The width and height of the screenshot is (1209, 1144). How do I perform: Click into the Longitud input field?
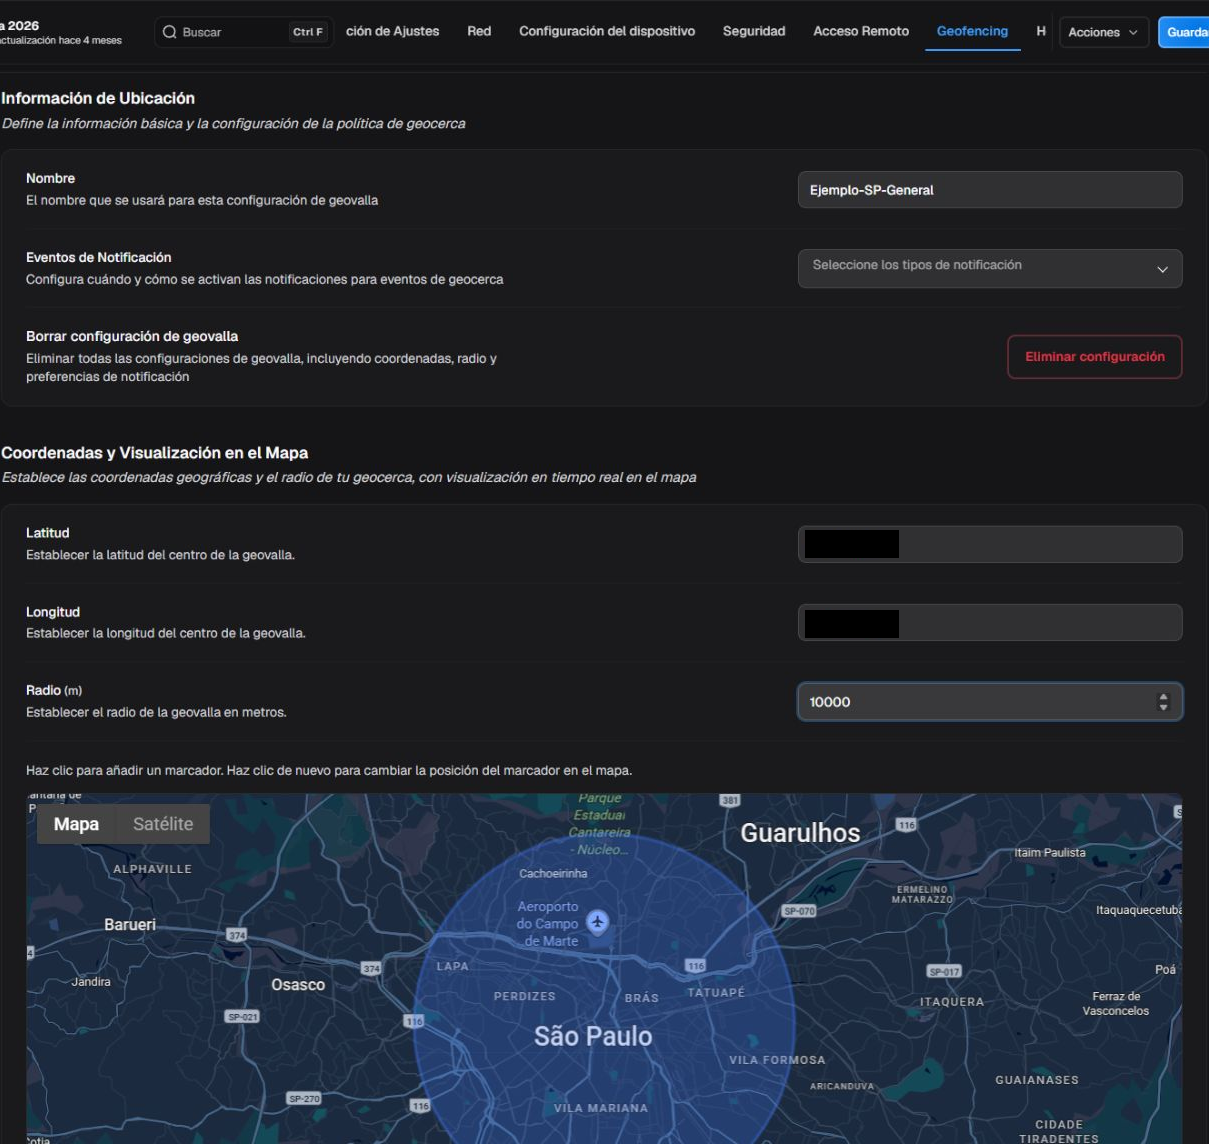point(990,623)
